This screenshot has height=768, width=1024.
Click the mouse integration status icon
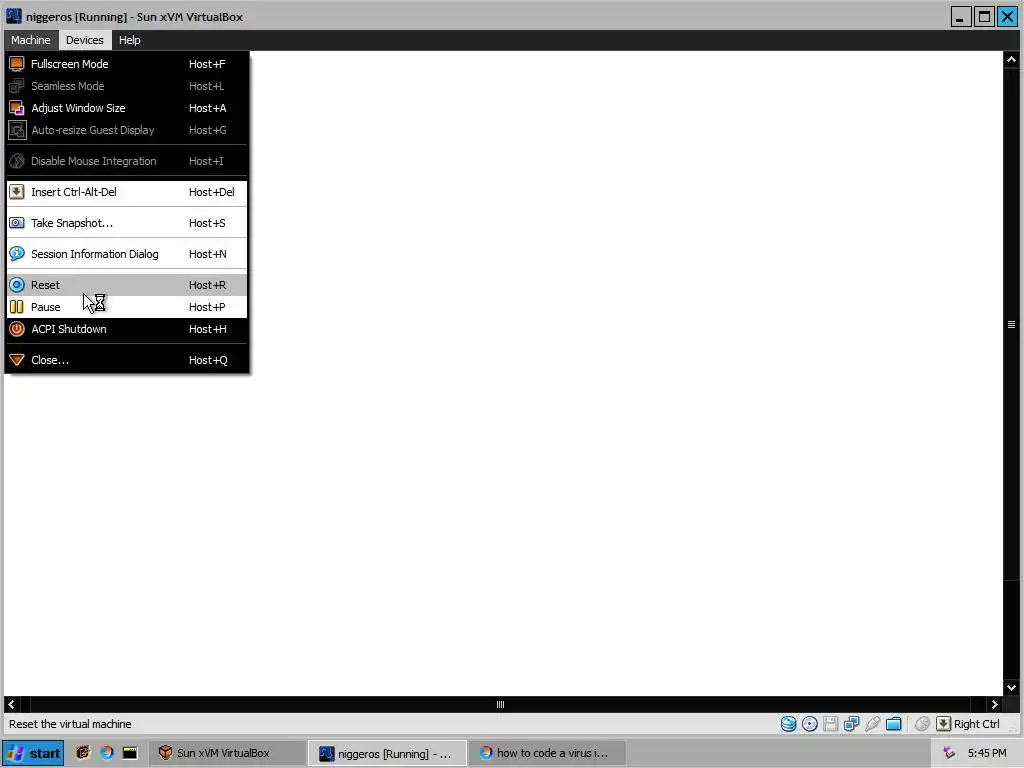click(922, 724)
